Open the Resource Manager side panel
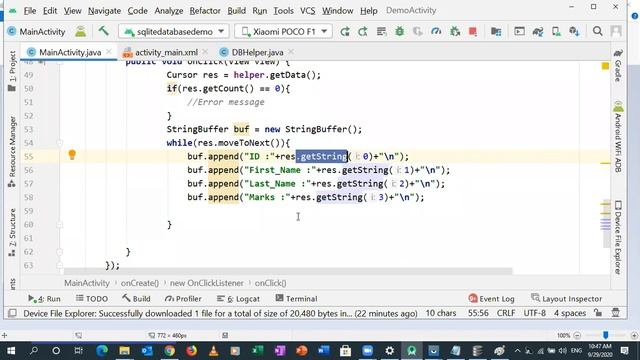The height and width of the screenshot is (360, 640). (x=12, y=151)
